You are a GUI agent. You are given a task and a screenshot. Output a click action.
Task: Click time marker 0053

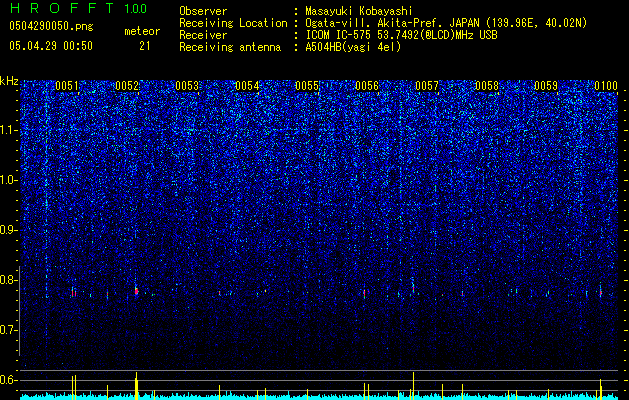coord(187,86)
